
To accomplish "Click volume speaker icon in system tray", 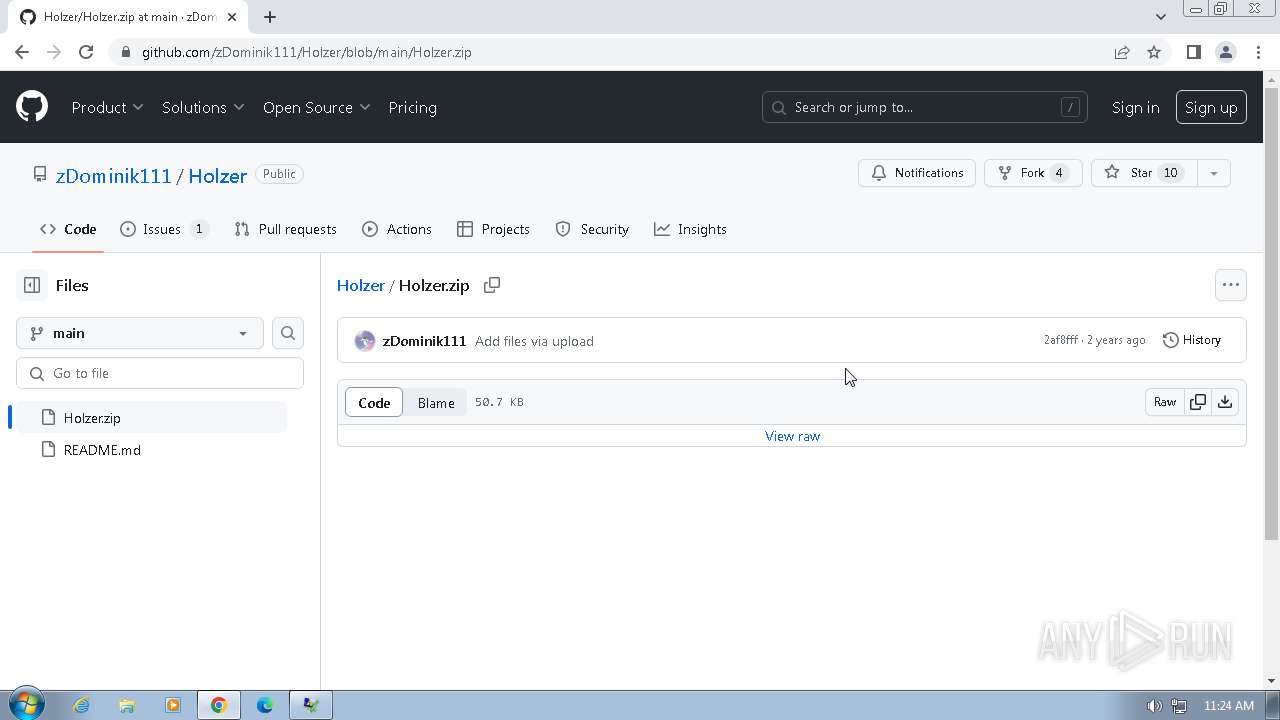I will (x=1154, y=705).
